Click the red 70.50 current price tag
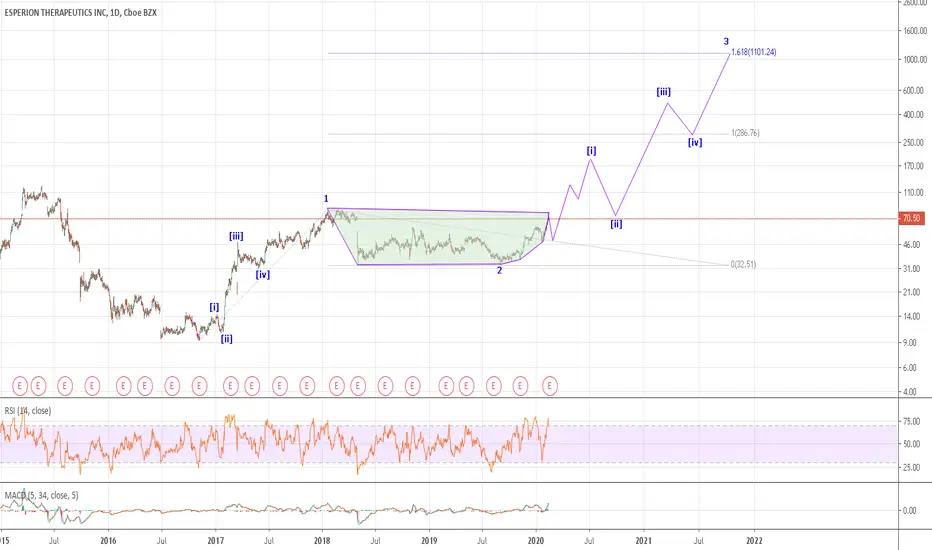Image resolution: width=932 pixels, height=550 pixels. 911,218
